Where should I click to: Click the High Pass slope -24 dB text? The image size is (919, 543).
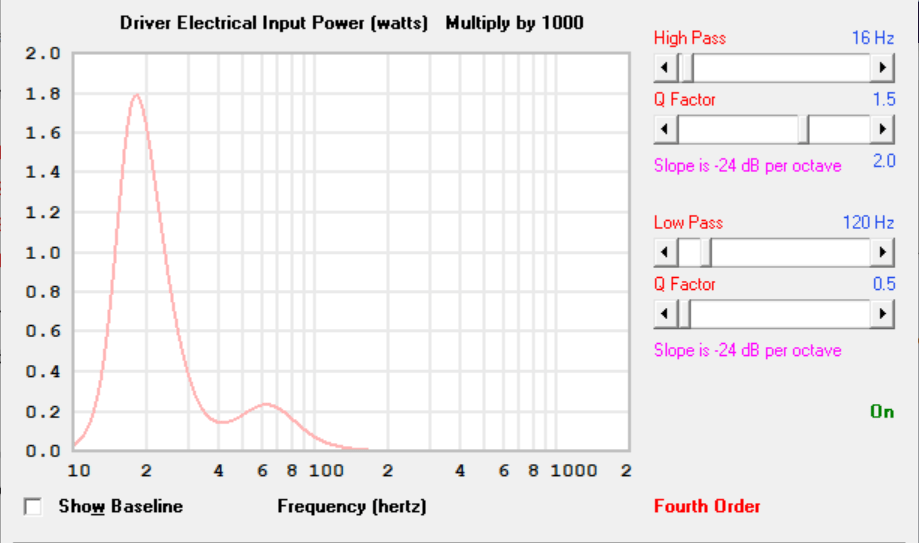(747, 166)
